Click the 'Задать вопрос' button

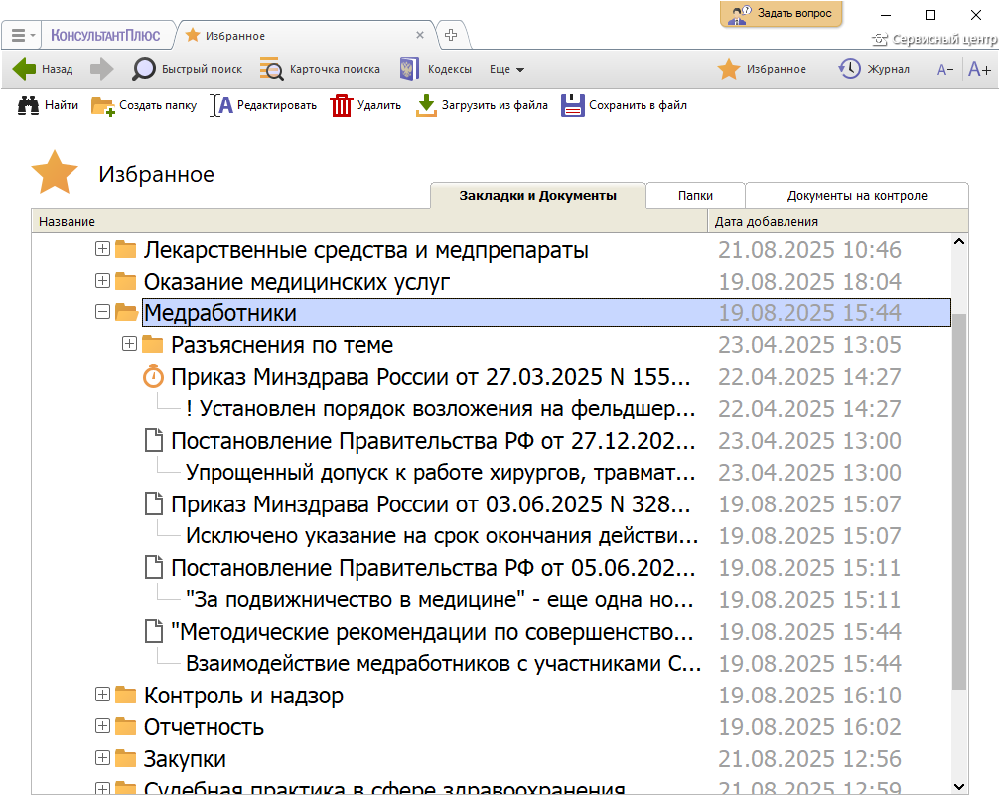pos(782,14)
